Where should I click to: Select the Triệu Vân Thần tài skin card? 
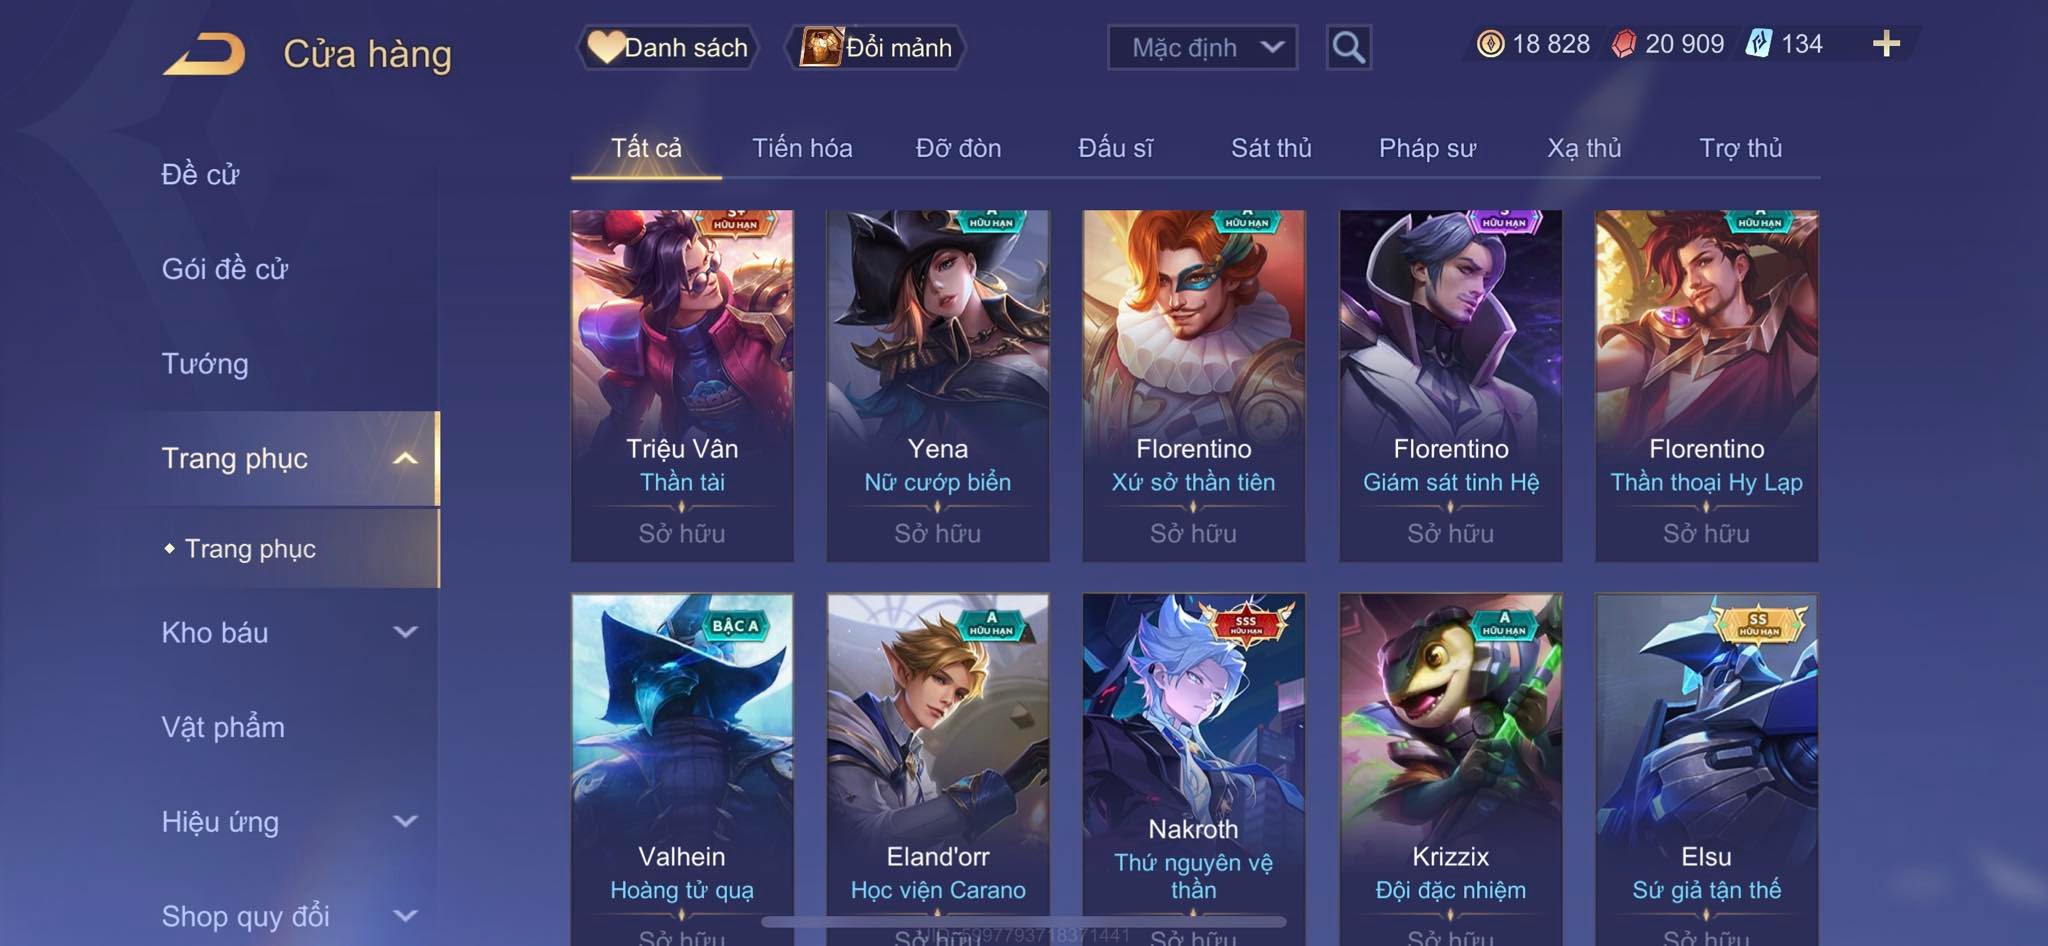click(682, 385)
